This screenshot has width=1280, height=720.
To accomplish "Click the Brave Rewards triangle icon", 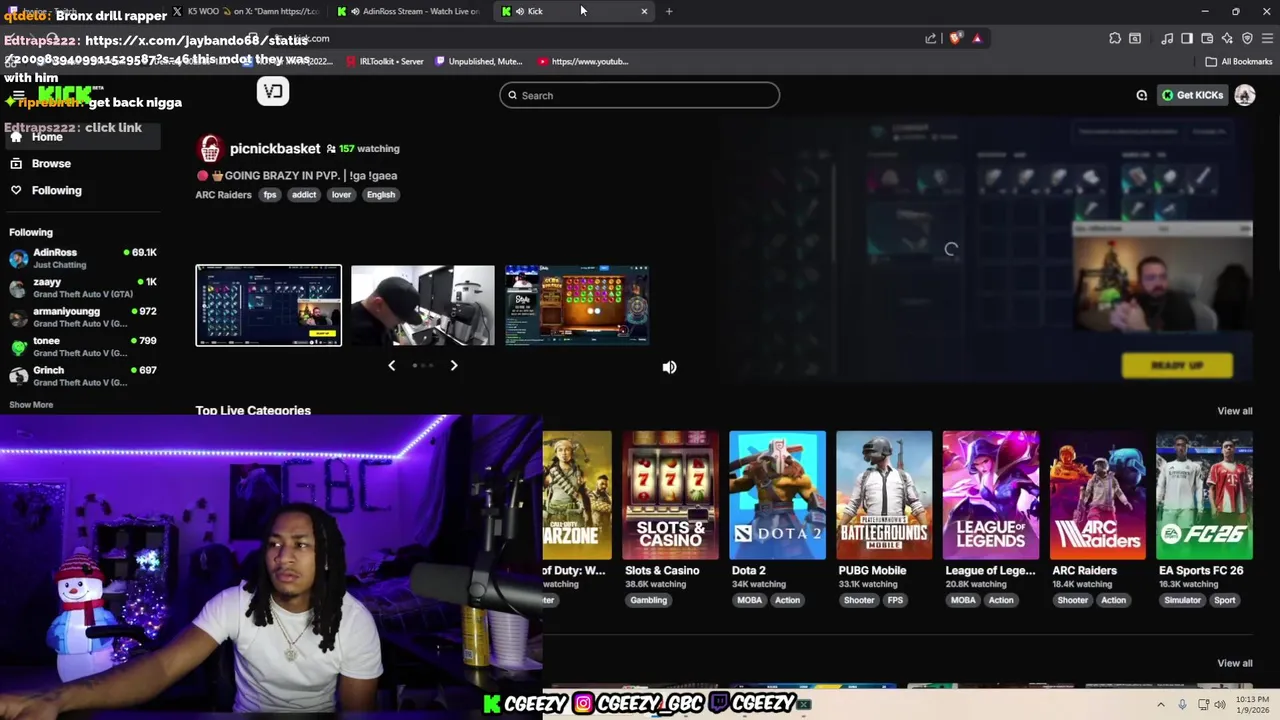I will [977, 38].
